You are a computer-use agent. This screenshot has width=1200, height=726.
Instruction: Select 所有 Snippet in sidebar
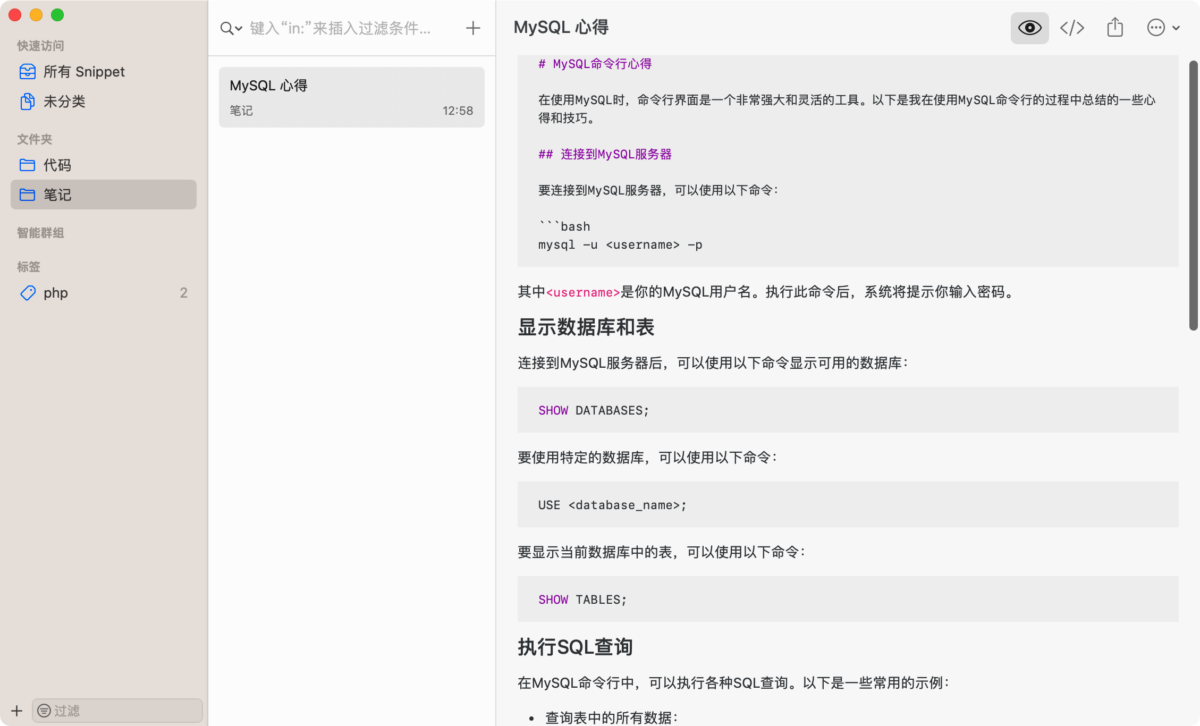point(104,72)
